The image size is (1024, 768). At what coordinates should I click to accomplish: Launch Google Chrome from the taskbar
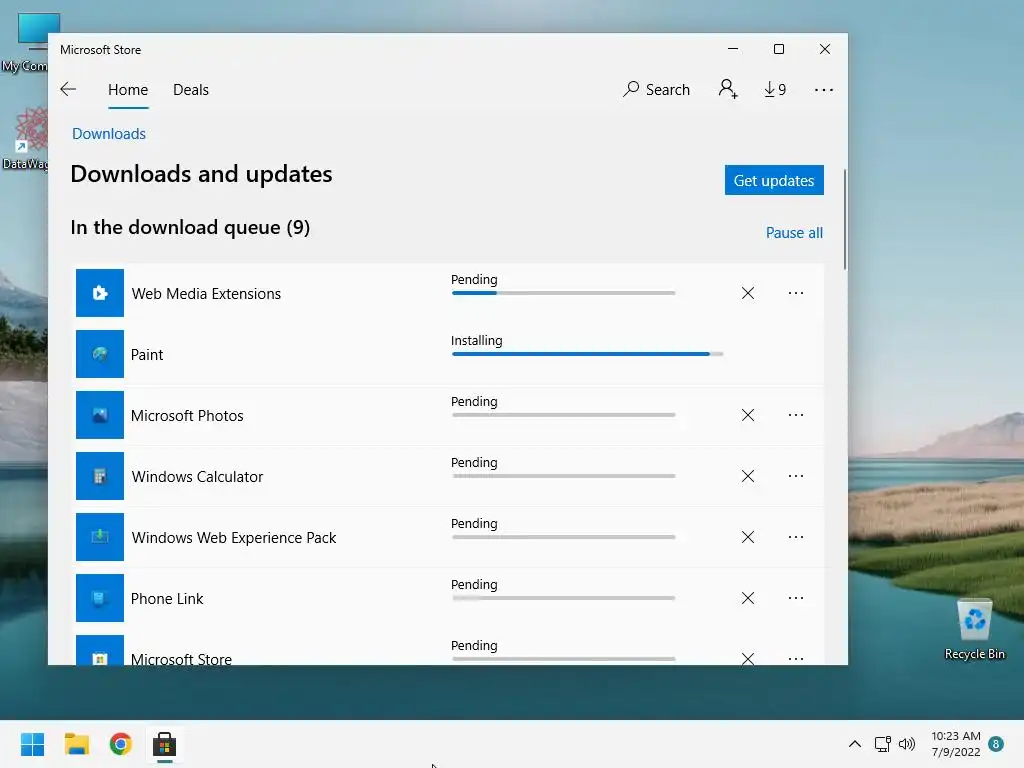(x=120, y=744)
